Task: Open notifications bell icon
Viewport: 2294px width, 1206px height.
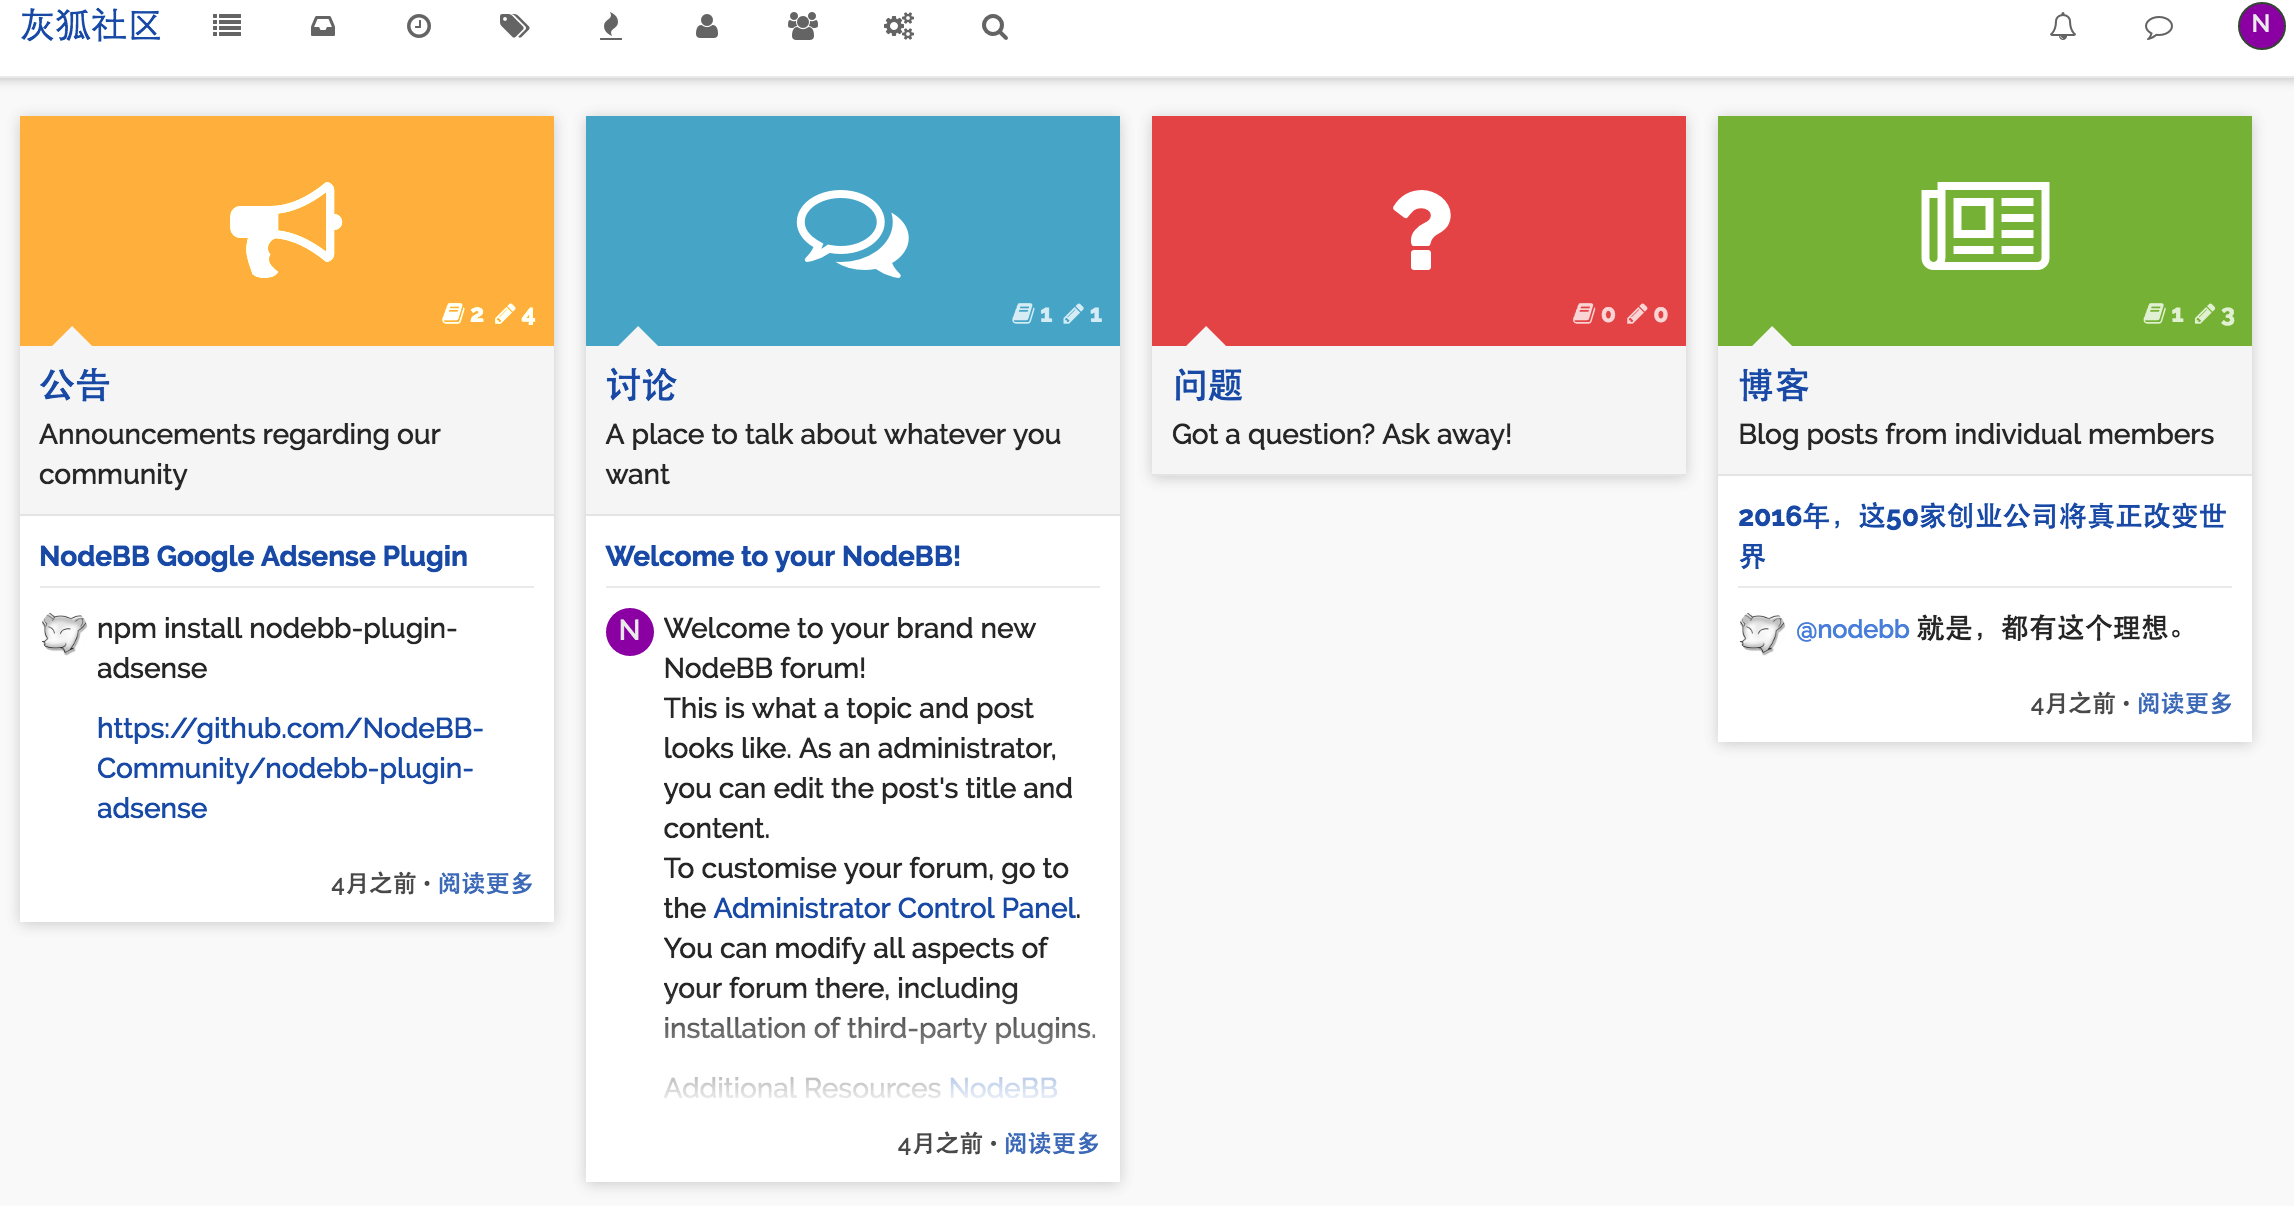Action: tap(2062, 27)
